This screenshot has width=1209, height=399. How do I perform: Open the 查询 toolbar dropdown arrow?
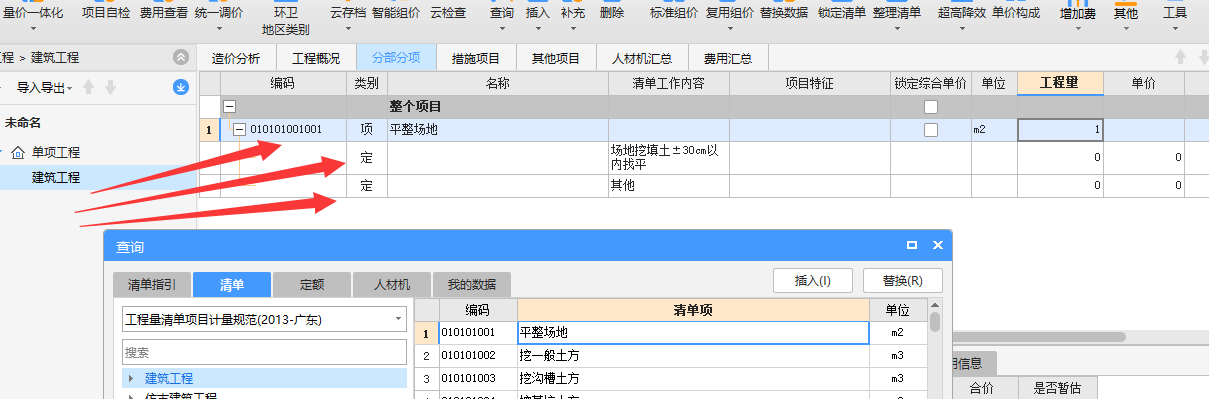point(501,29)
